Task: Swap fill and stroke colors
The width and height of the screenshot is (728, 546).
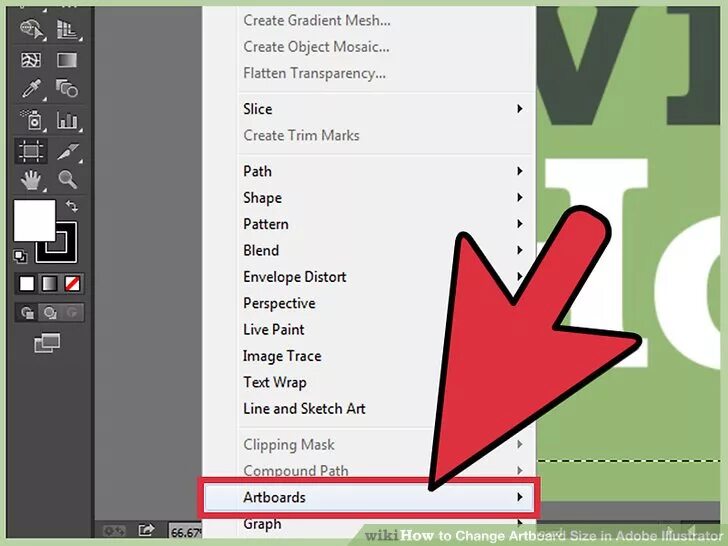Action: (72, 206)
